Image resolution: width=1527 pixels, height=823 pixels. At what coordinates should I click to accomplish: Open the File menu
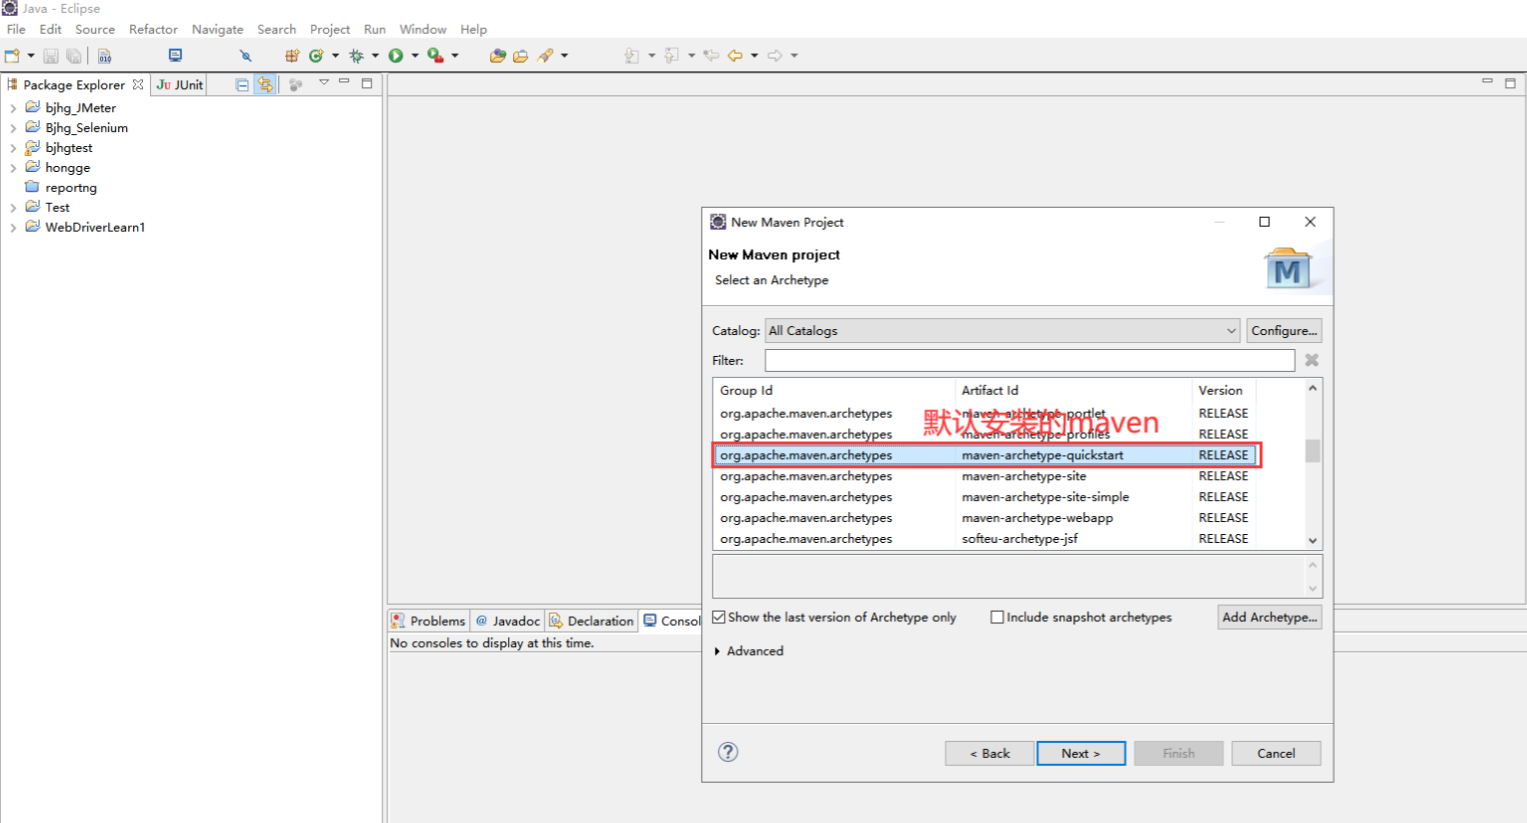[16, 29]
